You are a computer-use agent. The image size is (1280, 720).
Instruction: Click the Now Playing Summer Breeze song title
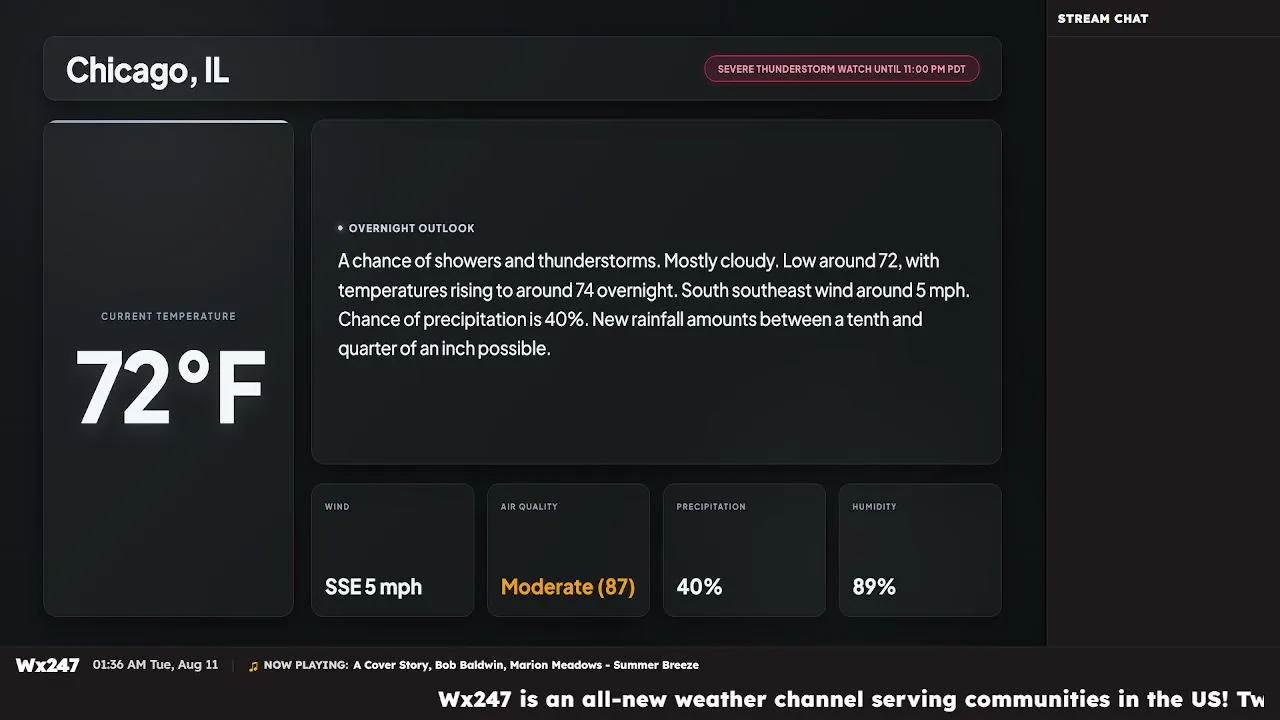pos(526,665)
